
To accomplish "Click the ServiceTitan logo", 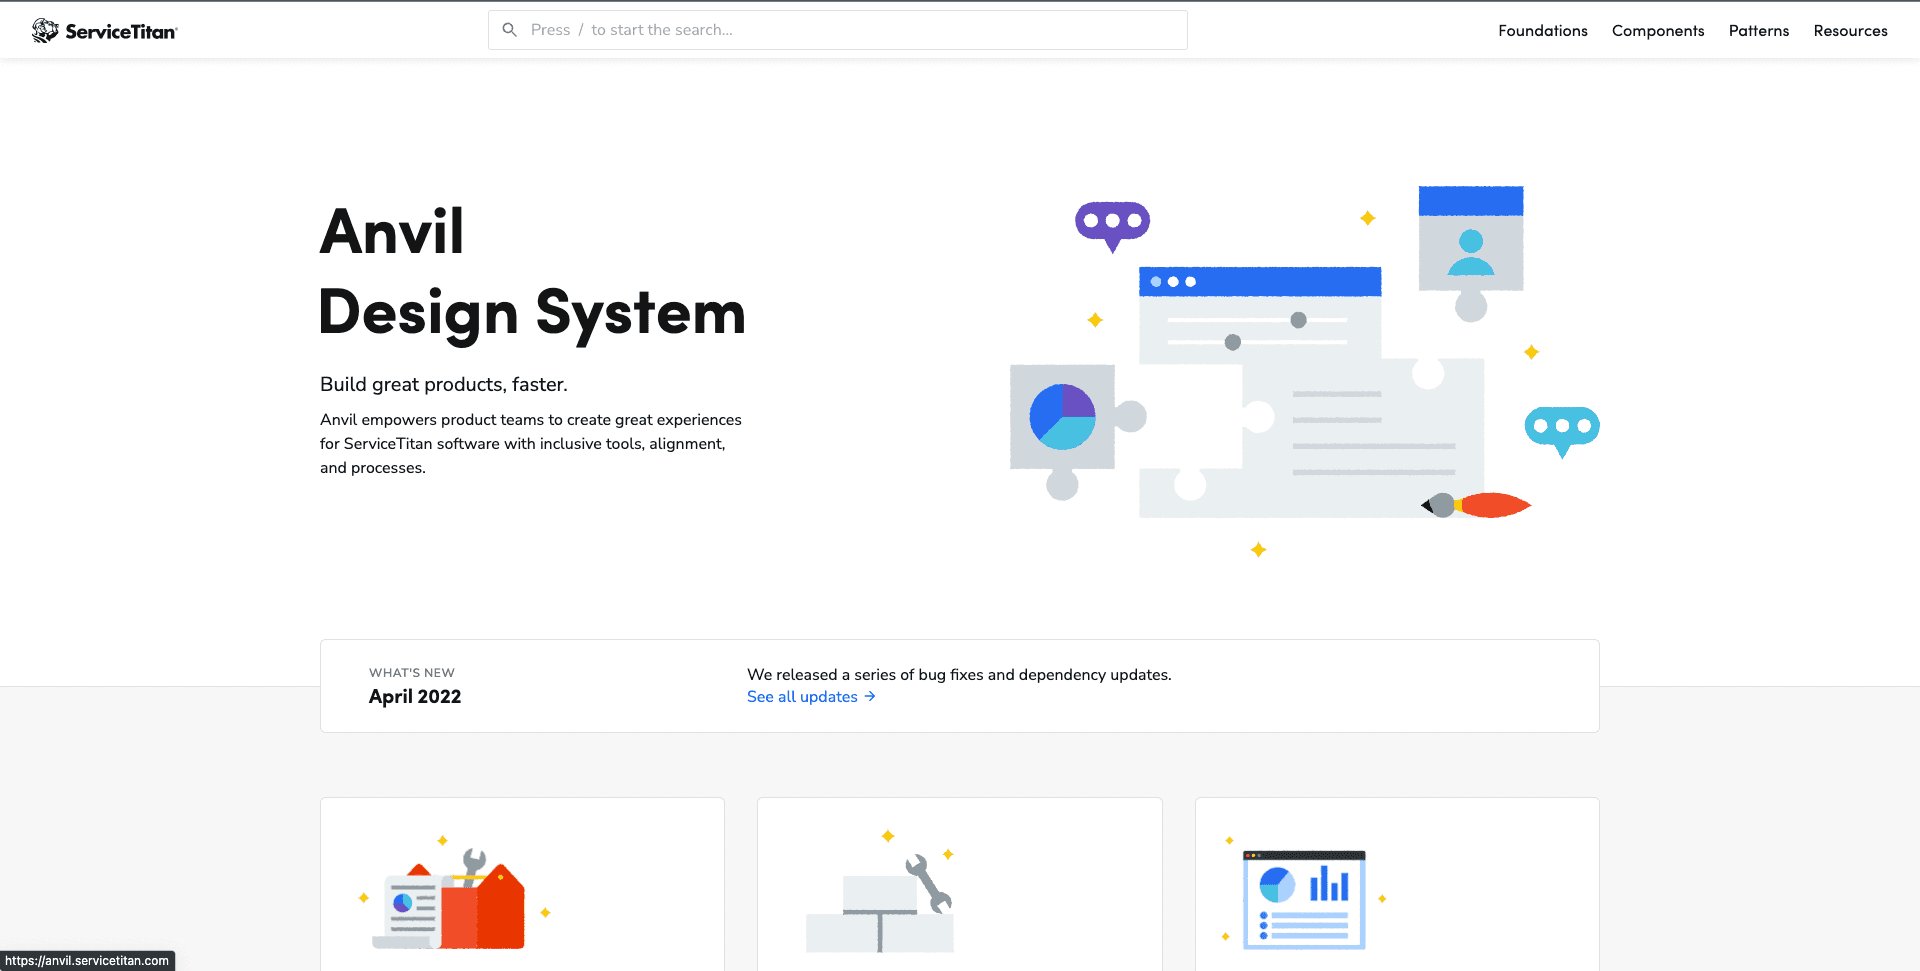I will (104, 31).
